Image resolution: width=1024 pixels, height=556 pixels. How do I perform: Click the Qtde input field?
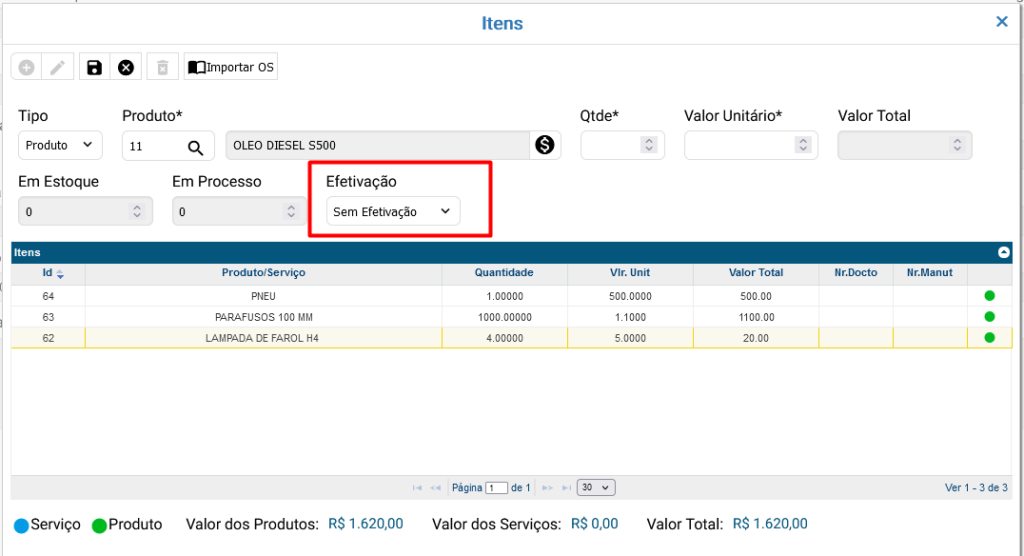click(611, 146)
